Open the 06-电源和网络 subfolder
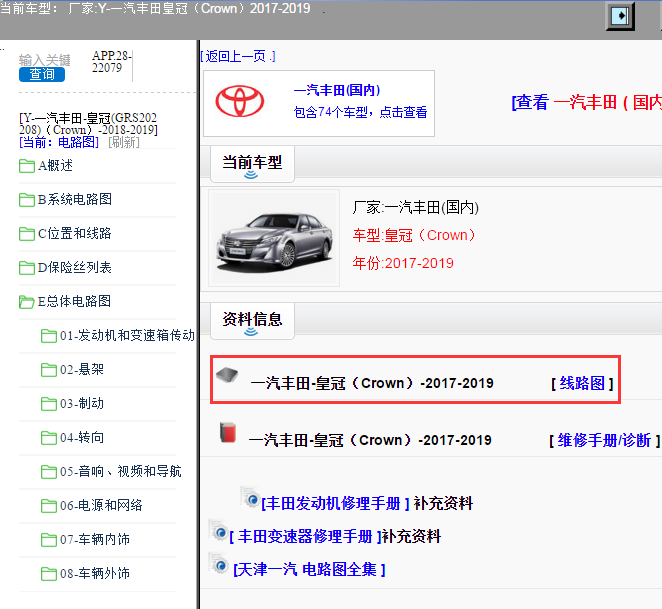662x609 pixels. point(101,506)
